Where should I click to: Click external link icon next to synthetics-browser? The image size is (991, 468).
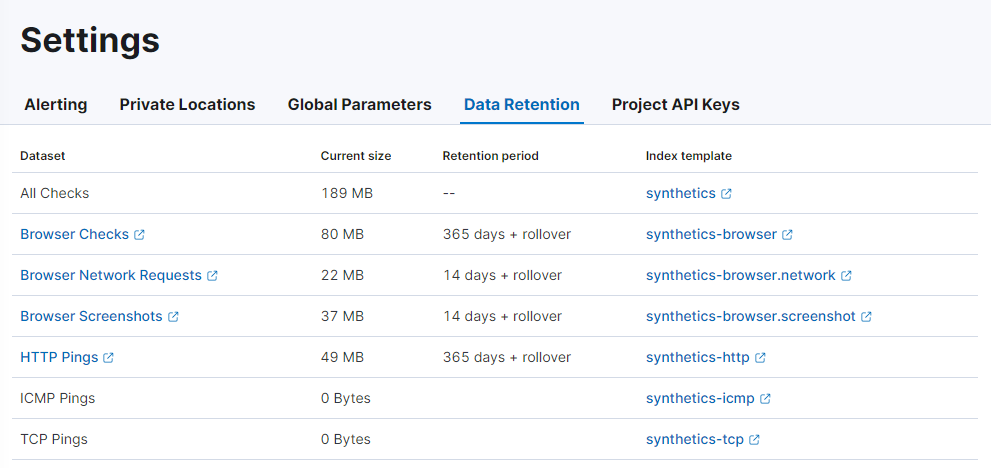coord(787,235)
